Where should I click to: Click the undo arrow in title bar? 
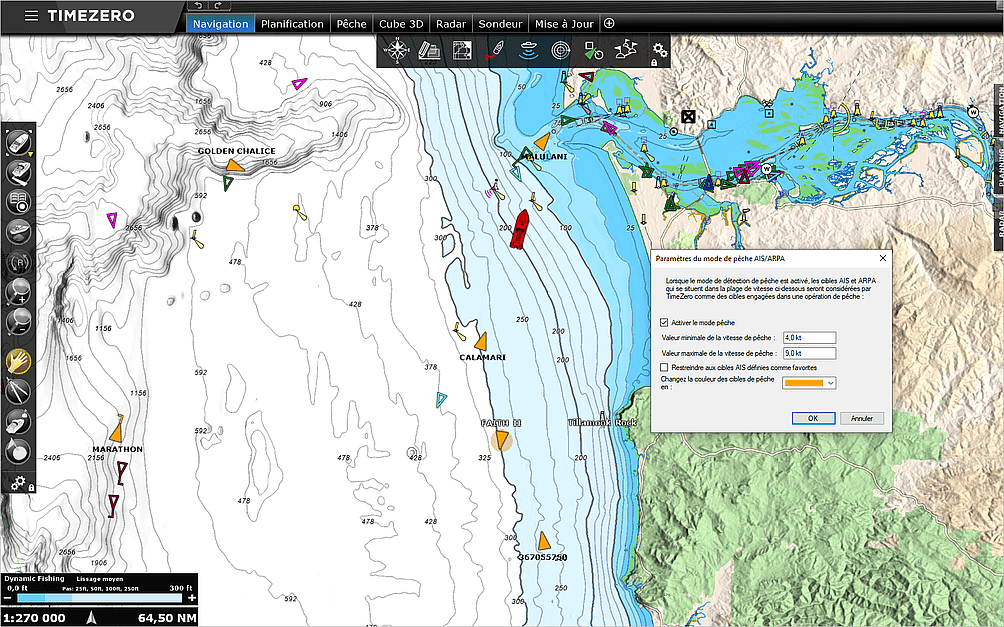tap(198, 5)
